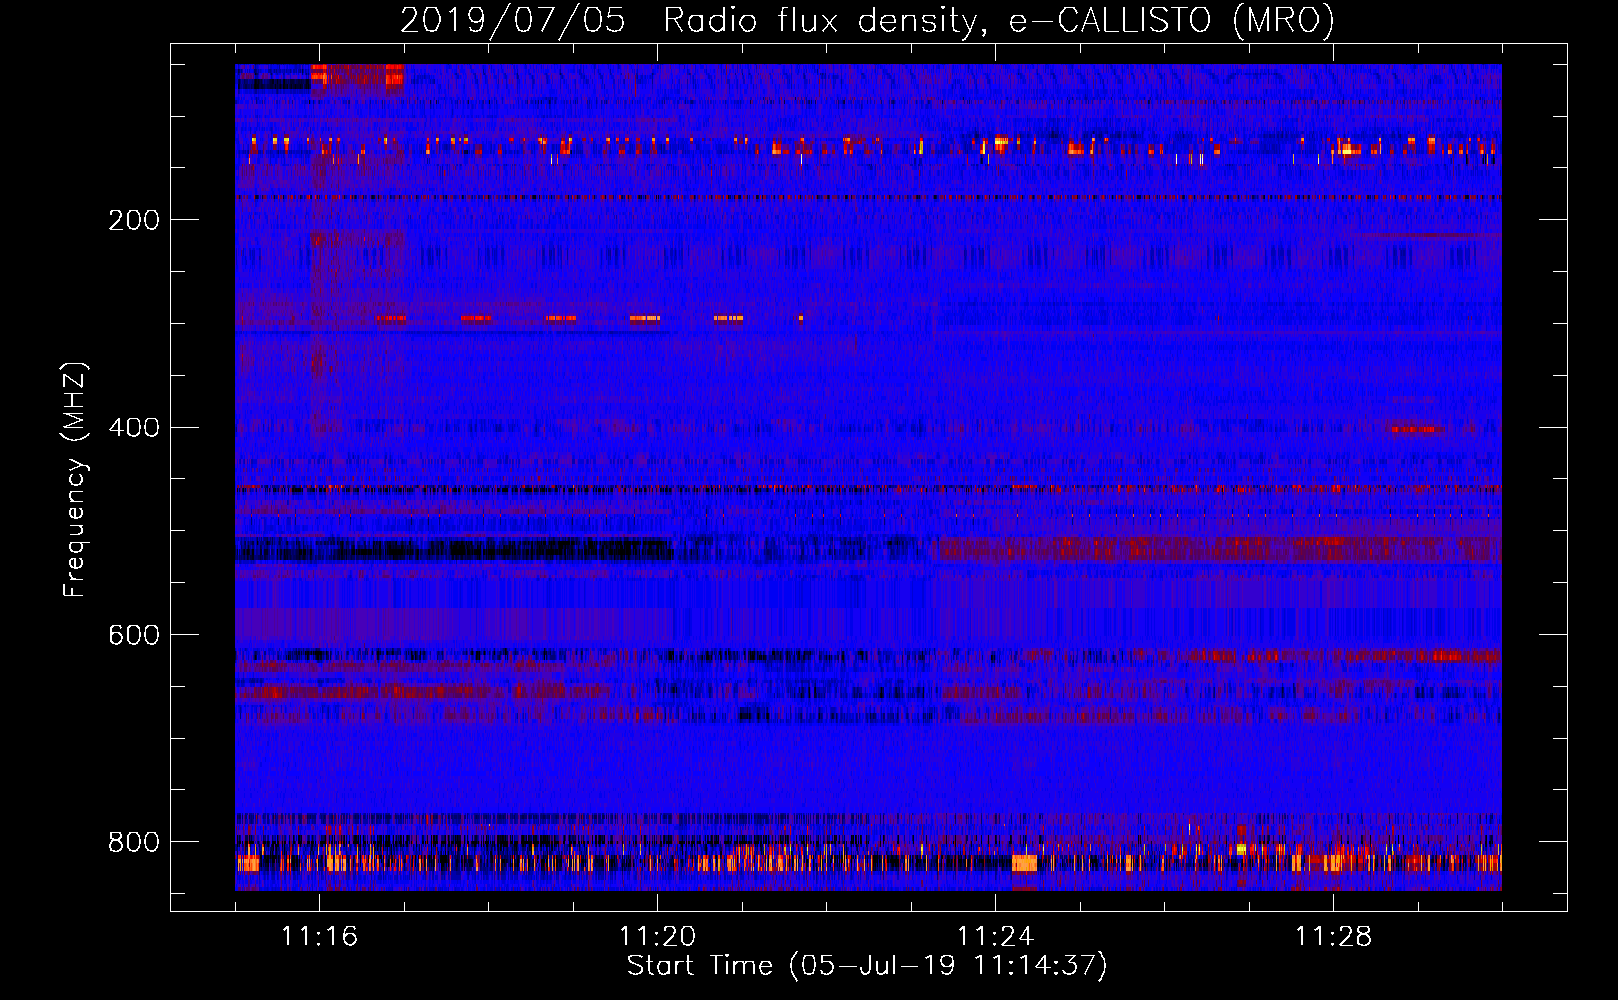The height and width of the screenshot is (1000, 1618).
Task: Click the 'Start Time (05-Jul-19 11:14:37)' label
Action: coord(867,966)
